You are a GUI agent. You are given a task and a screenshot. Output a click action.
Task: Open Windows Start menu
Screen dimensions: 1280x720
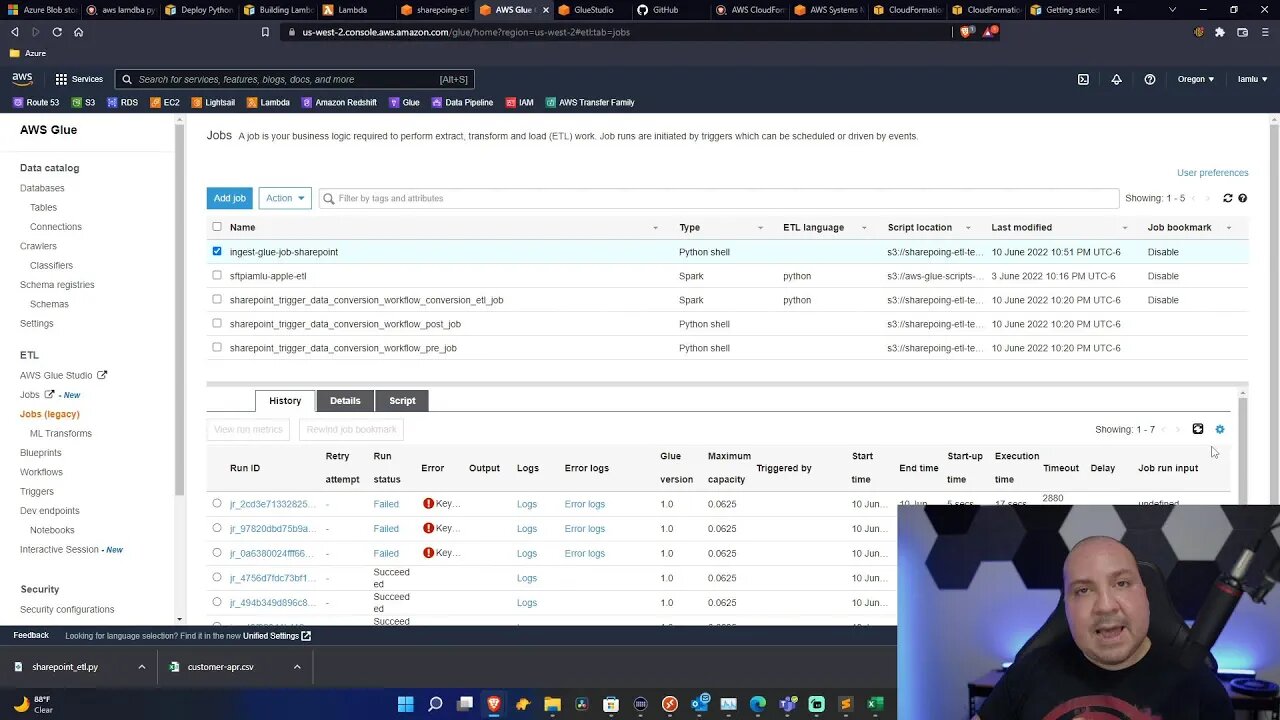pos(406,704)
